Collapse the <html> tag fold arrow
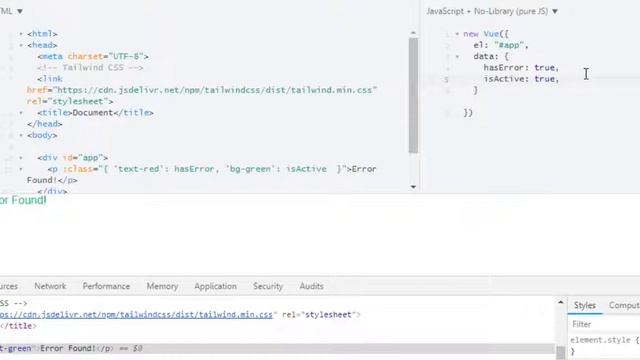The image size is (640, 360). point(21,34)
